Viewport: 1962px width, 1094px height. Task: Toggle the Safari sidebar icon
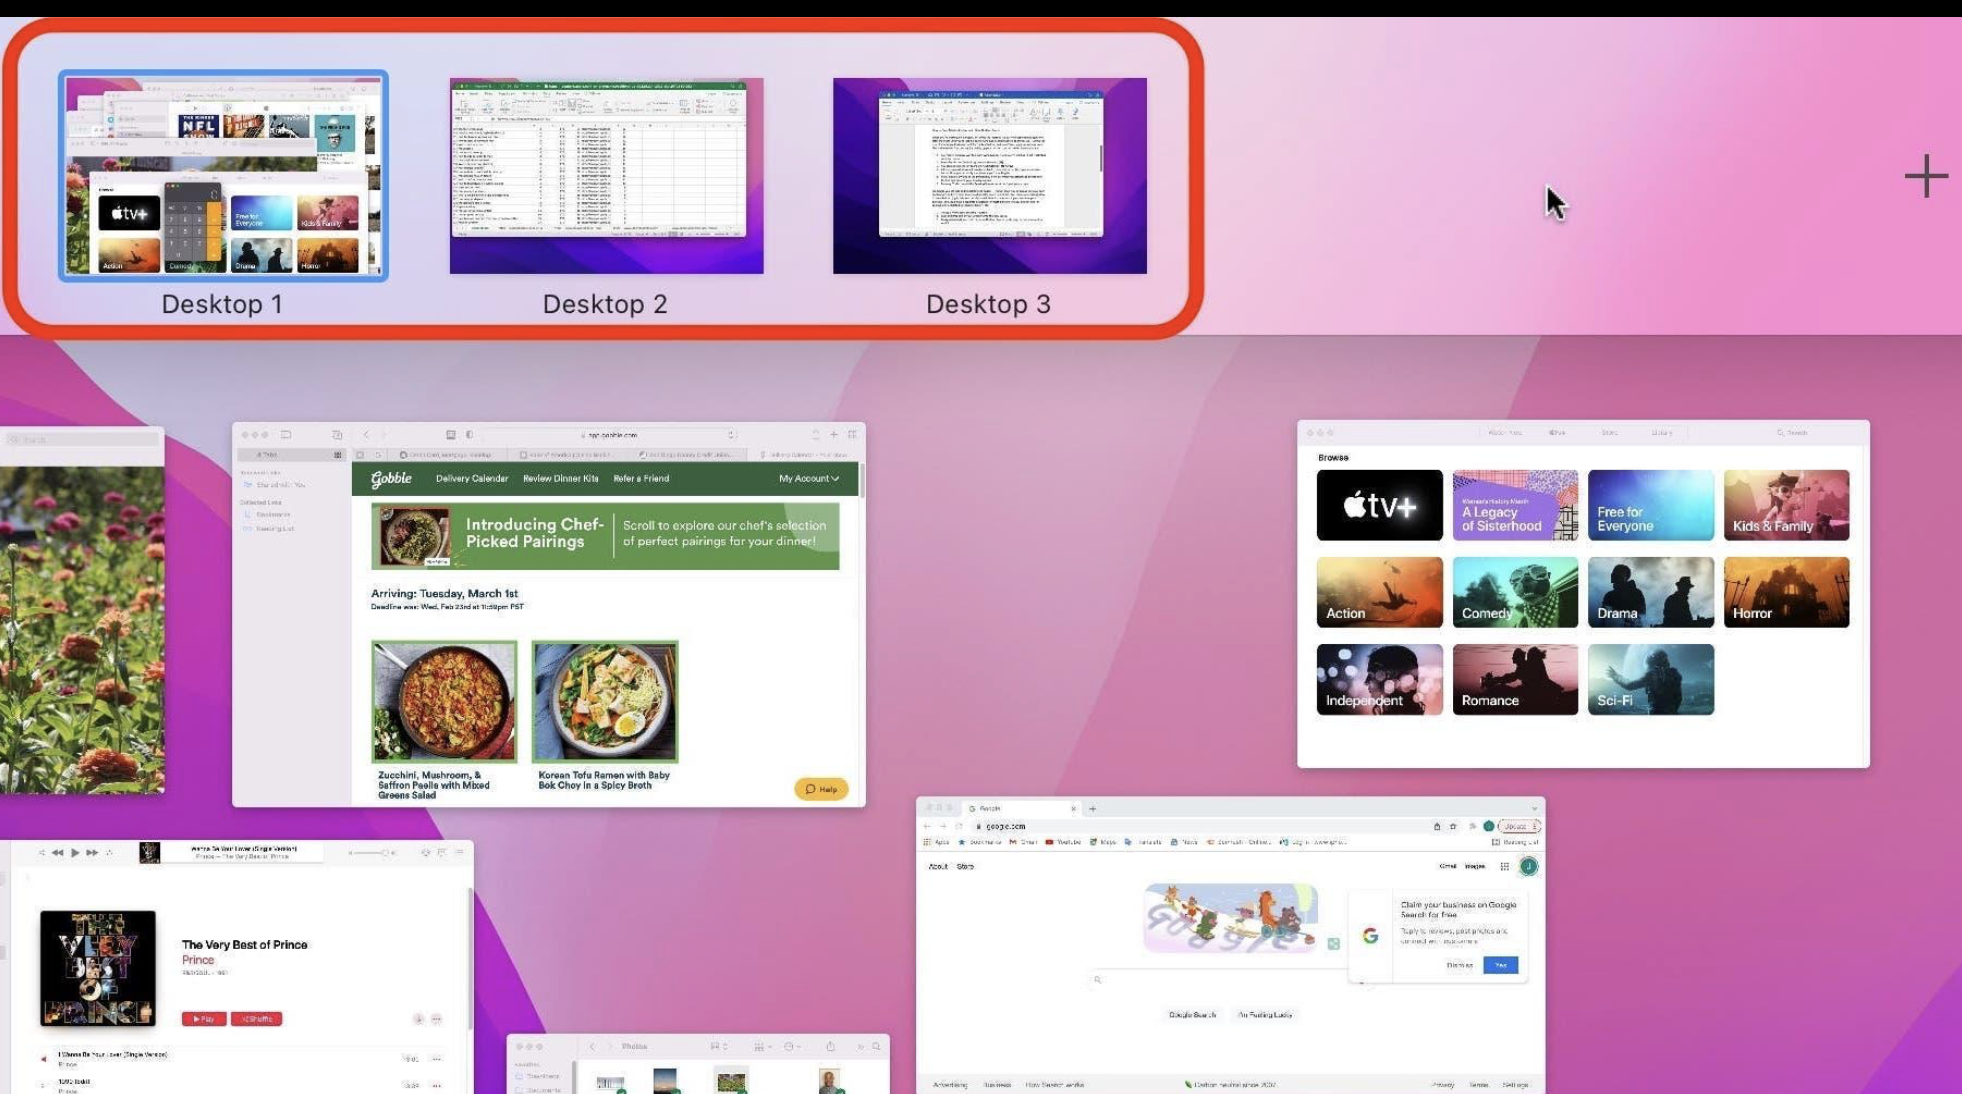tap(286, 435)
